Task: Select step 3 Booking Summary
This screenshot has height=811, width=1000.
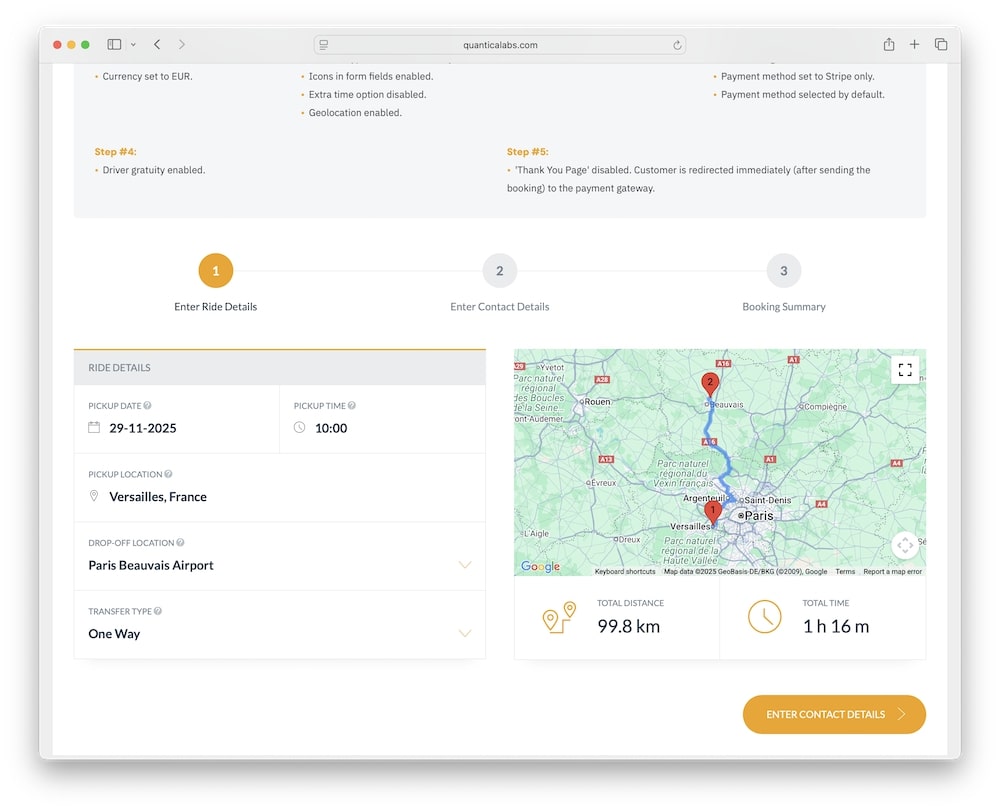Action: coord(783,271)
